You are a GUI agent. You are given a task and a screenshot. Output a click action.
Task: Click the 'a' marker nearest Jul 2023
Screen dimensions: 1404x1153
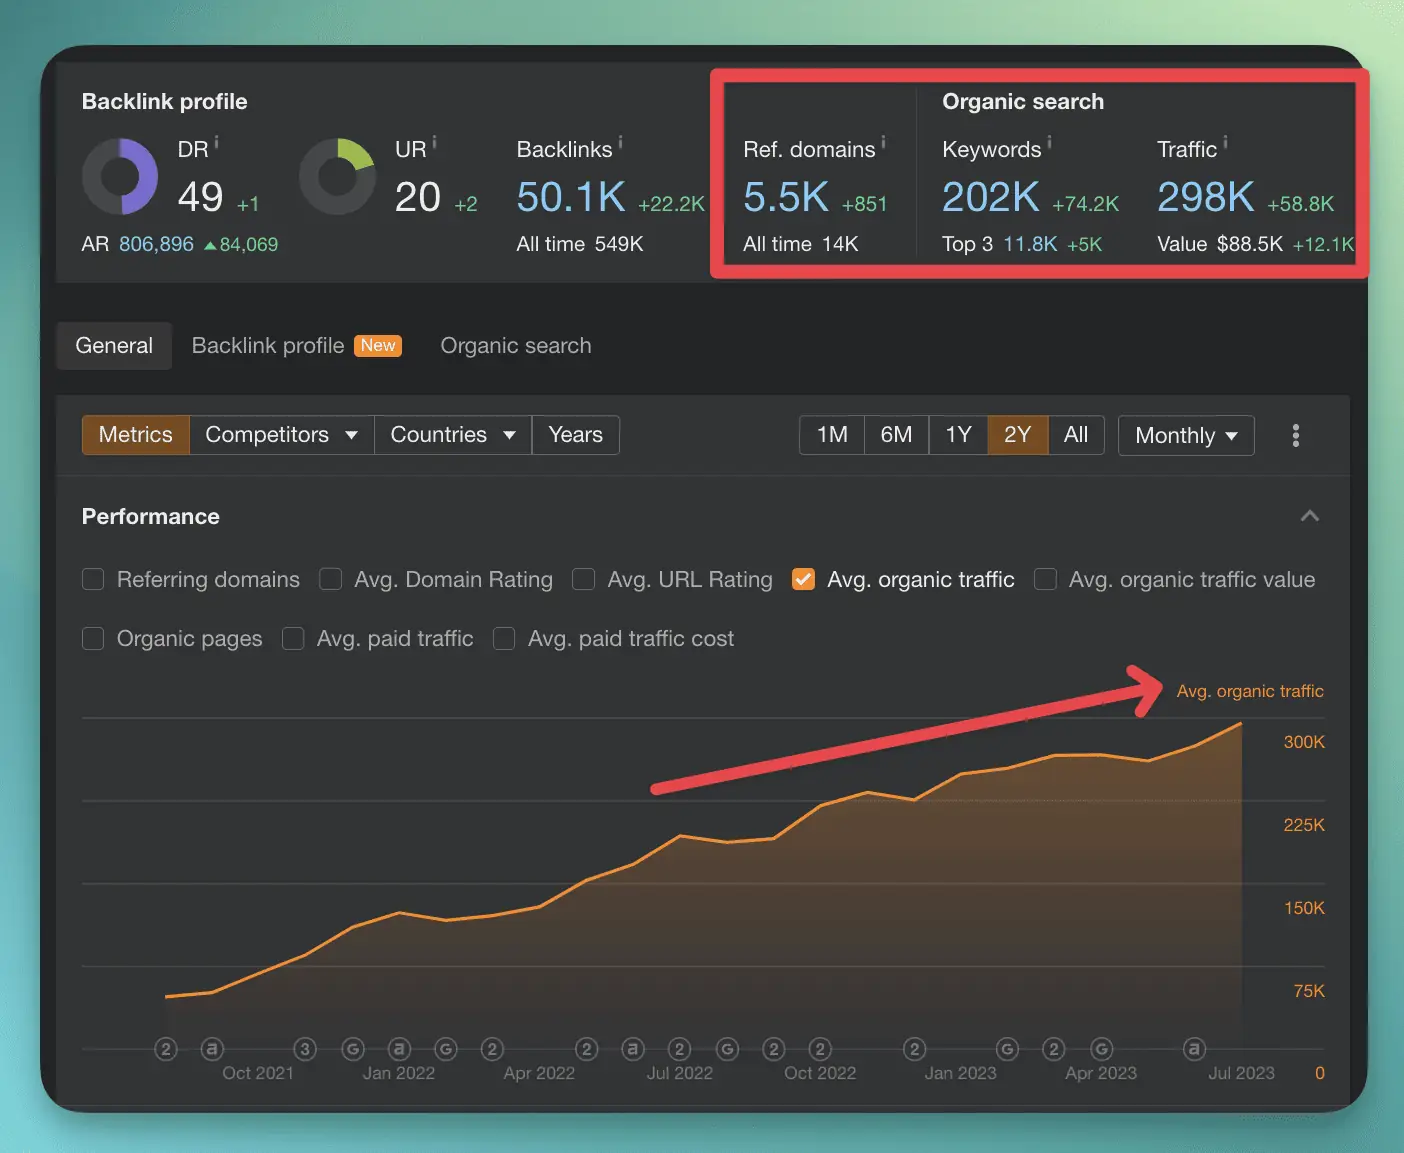(x=1194, y=1049)
